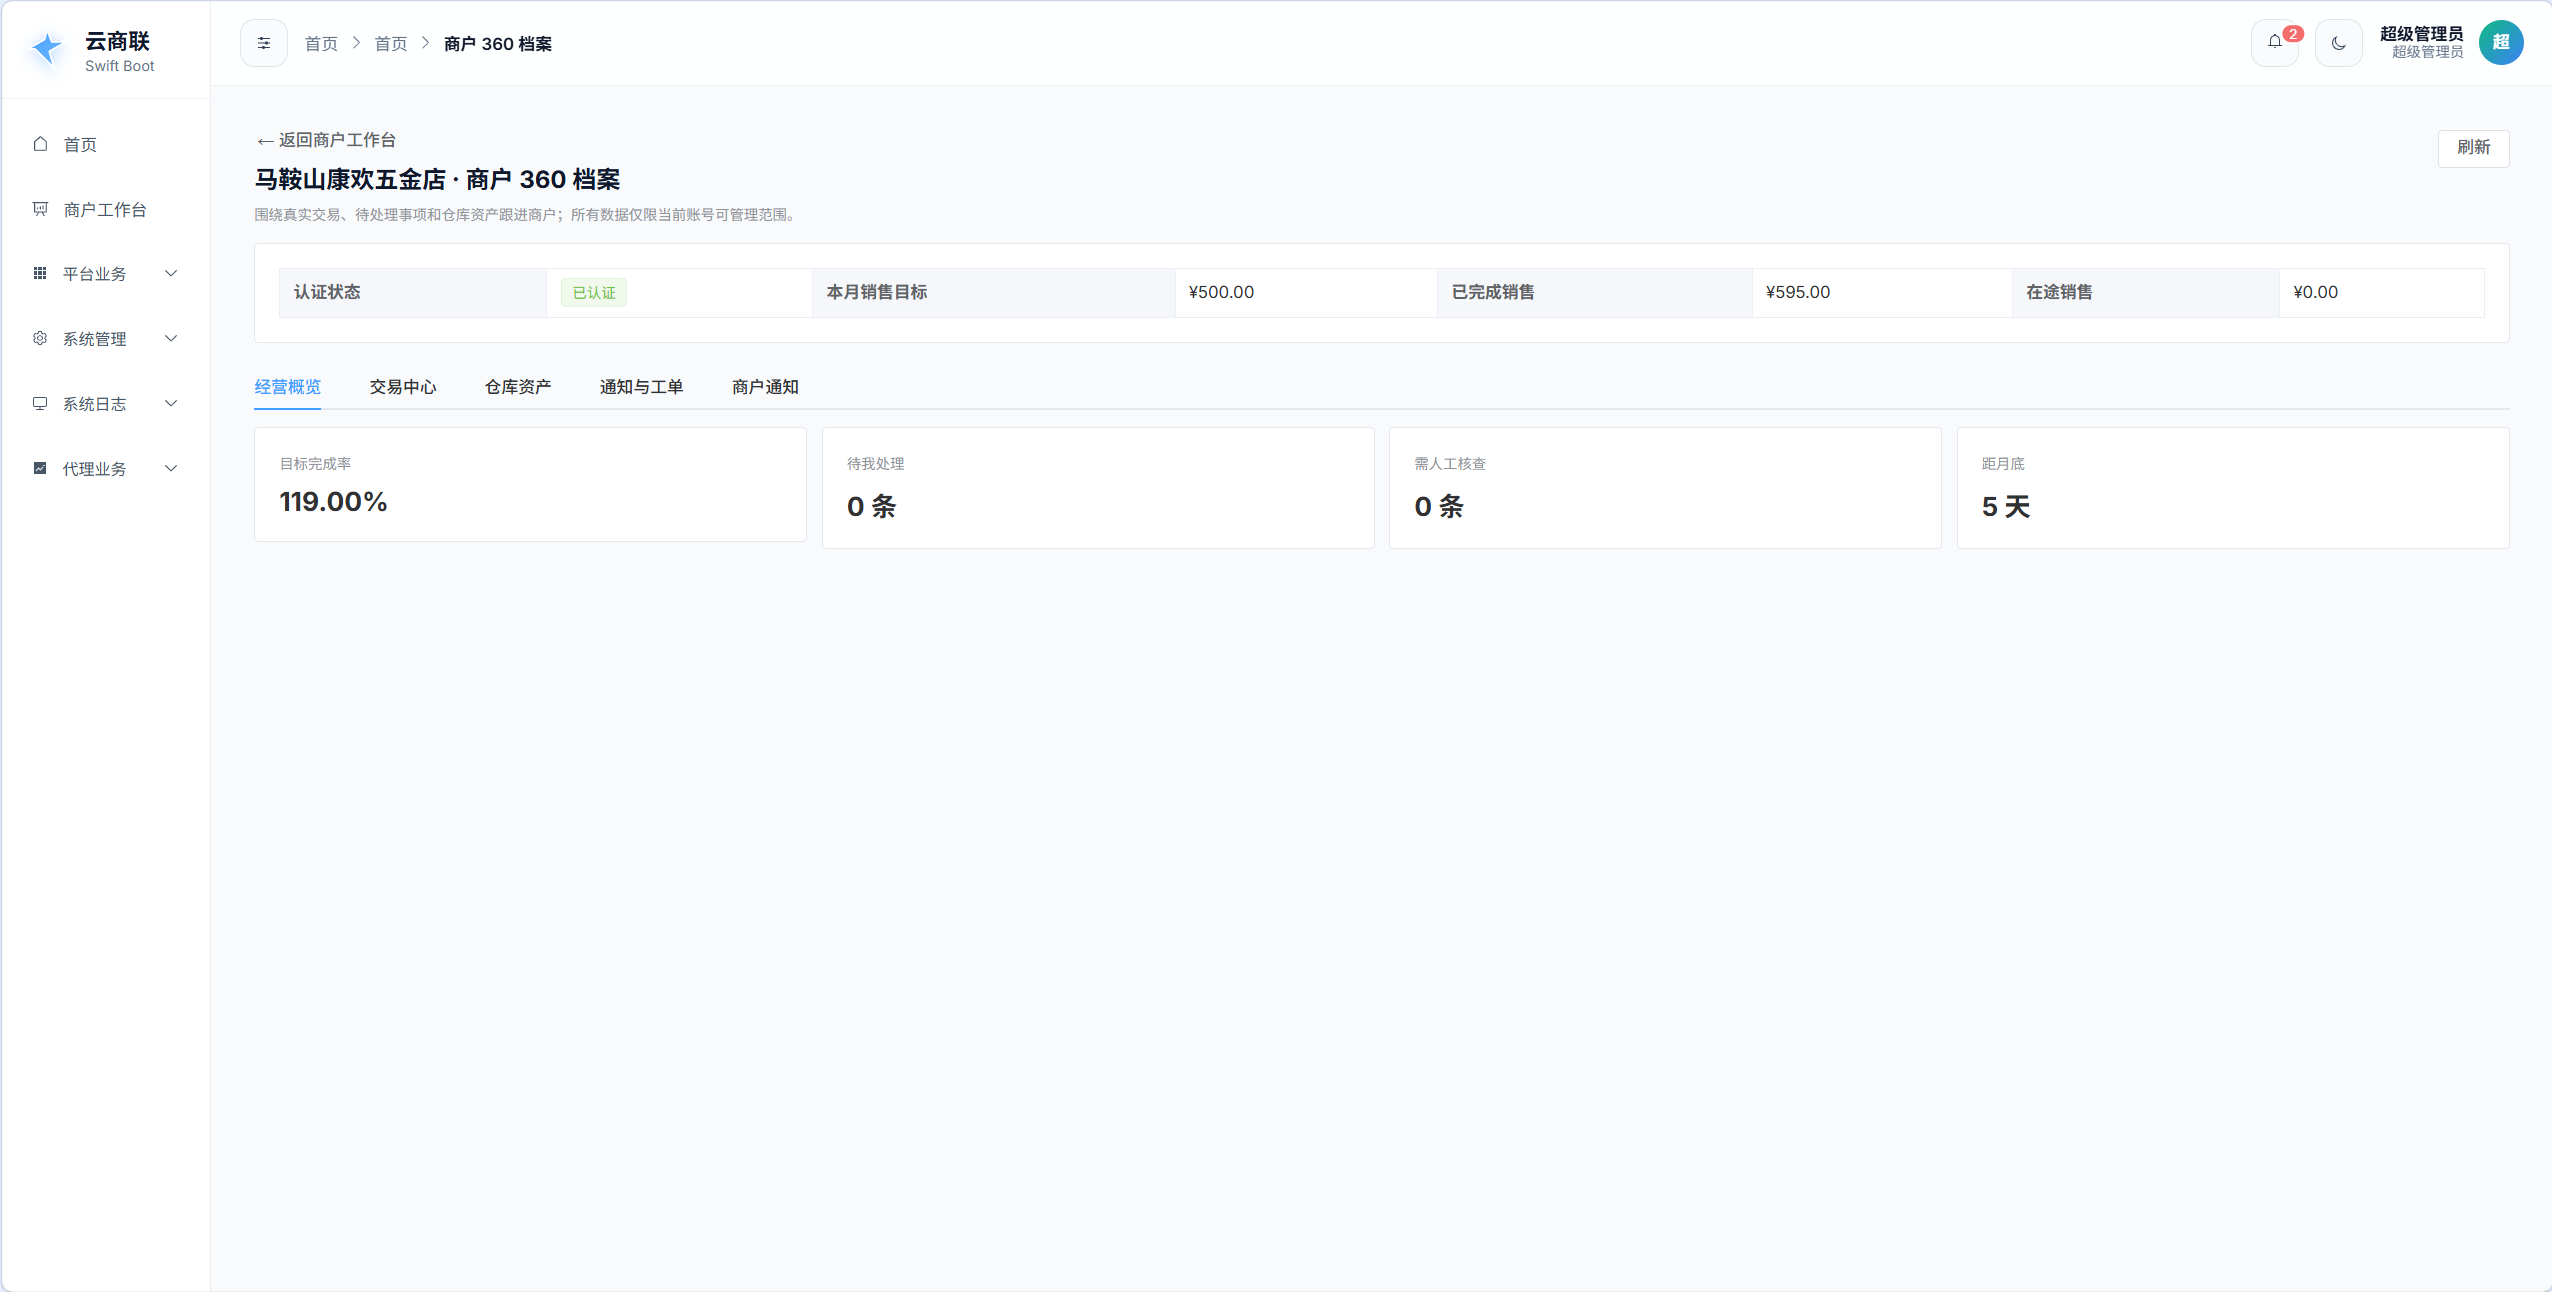The image size is (2552, 1292).
Task: Click the 超 user avatar
Action: coord(2501,43)
